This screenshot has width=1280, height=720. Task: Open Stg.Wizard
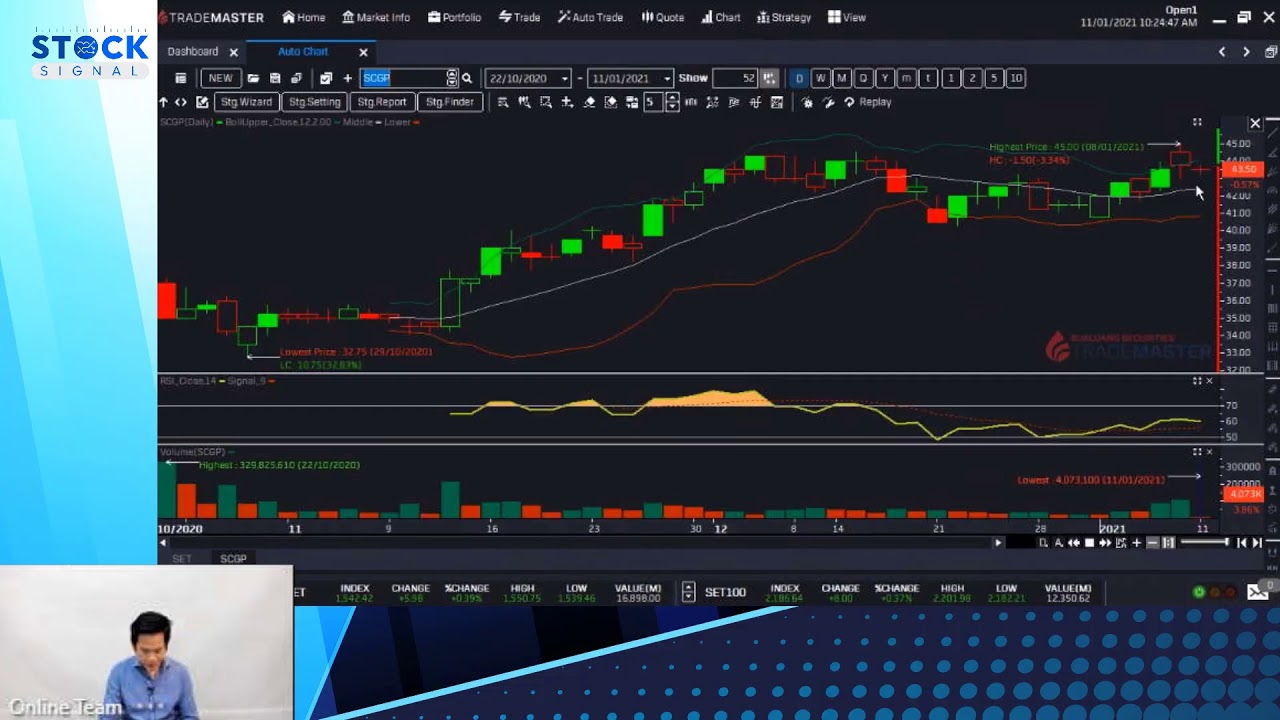(246, 102)
